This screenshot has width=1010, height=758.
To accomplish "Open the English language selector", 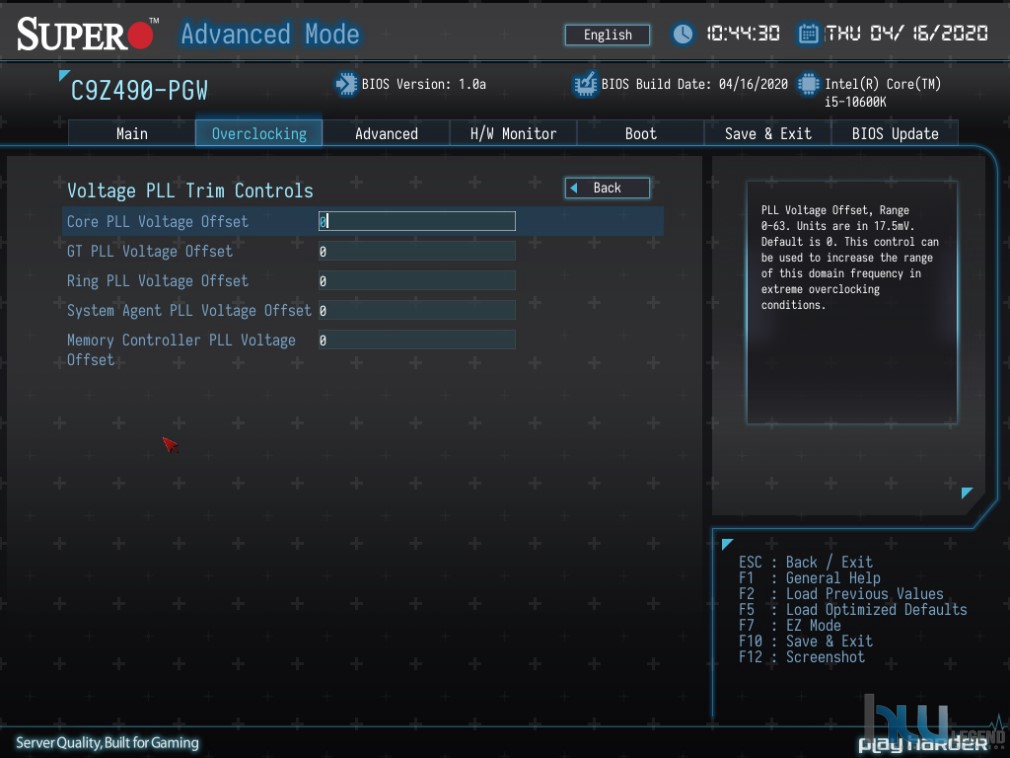I will [x=607, y=35].
